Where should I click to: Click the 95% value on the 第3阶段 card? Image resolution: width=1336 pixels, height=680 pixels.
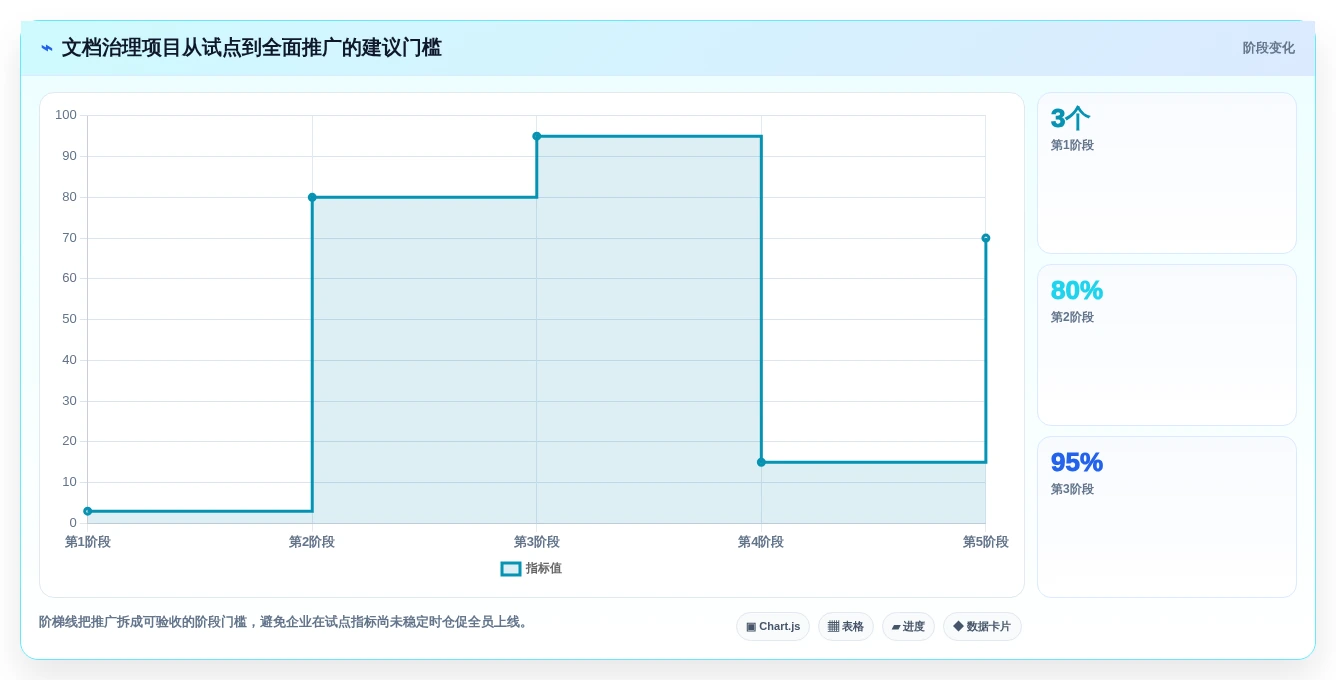(1076, 463)
